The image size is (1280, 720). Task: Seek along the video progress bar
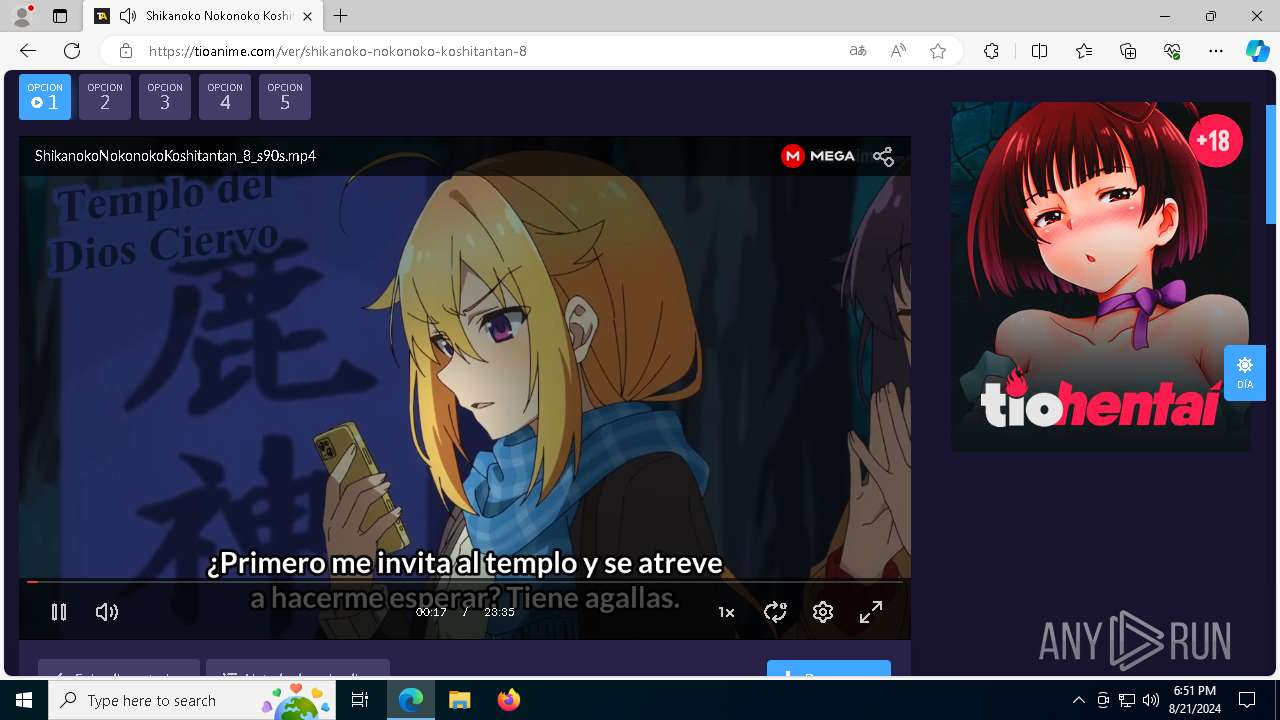click(465, 581)
